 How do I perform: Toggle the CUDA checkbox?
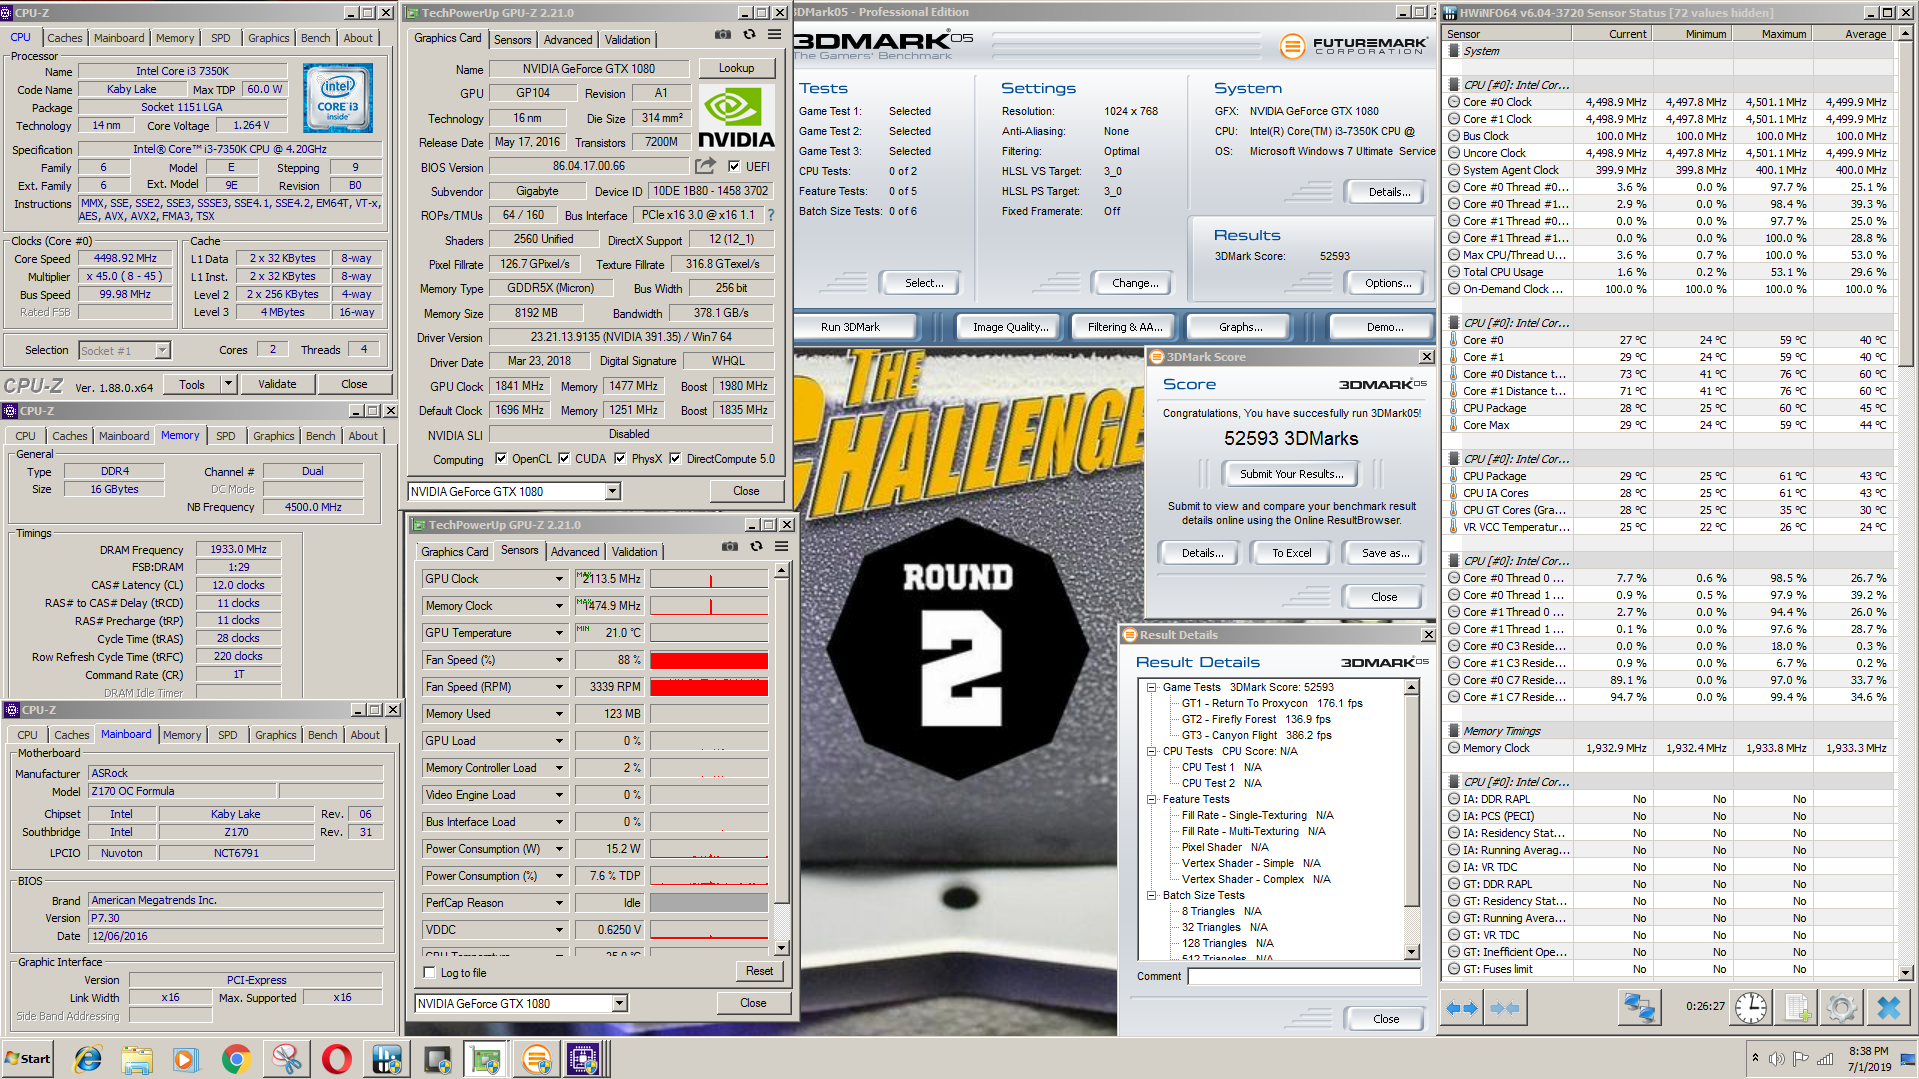(564, 459)
